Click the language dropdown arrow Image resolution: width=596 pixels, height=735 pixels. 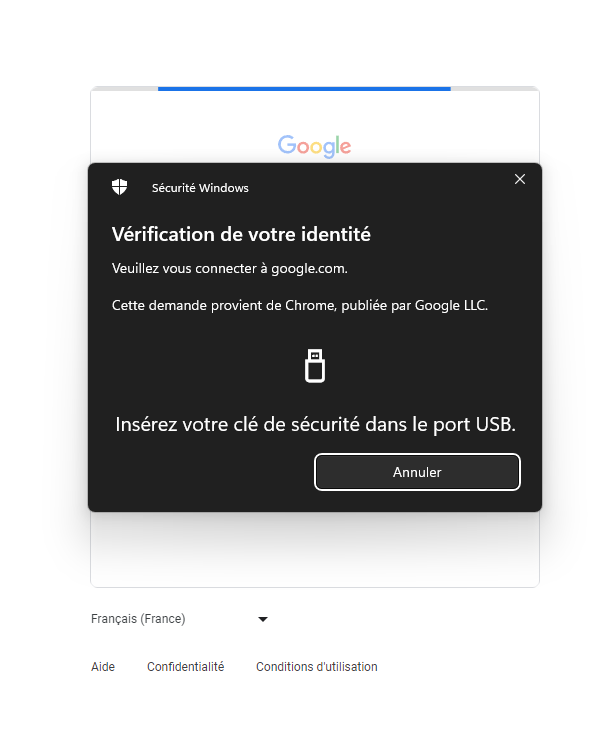[x=263, y=619]
